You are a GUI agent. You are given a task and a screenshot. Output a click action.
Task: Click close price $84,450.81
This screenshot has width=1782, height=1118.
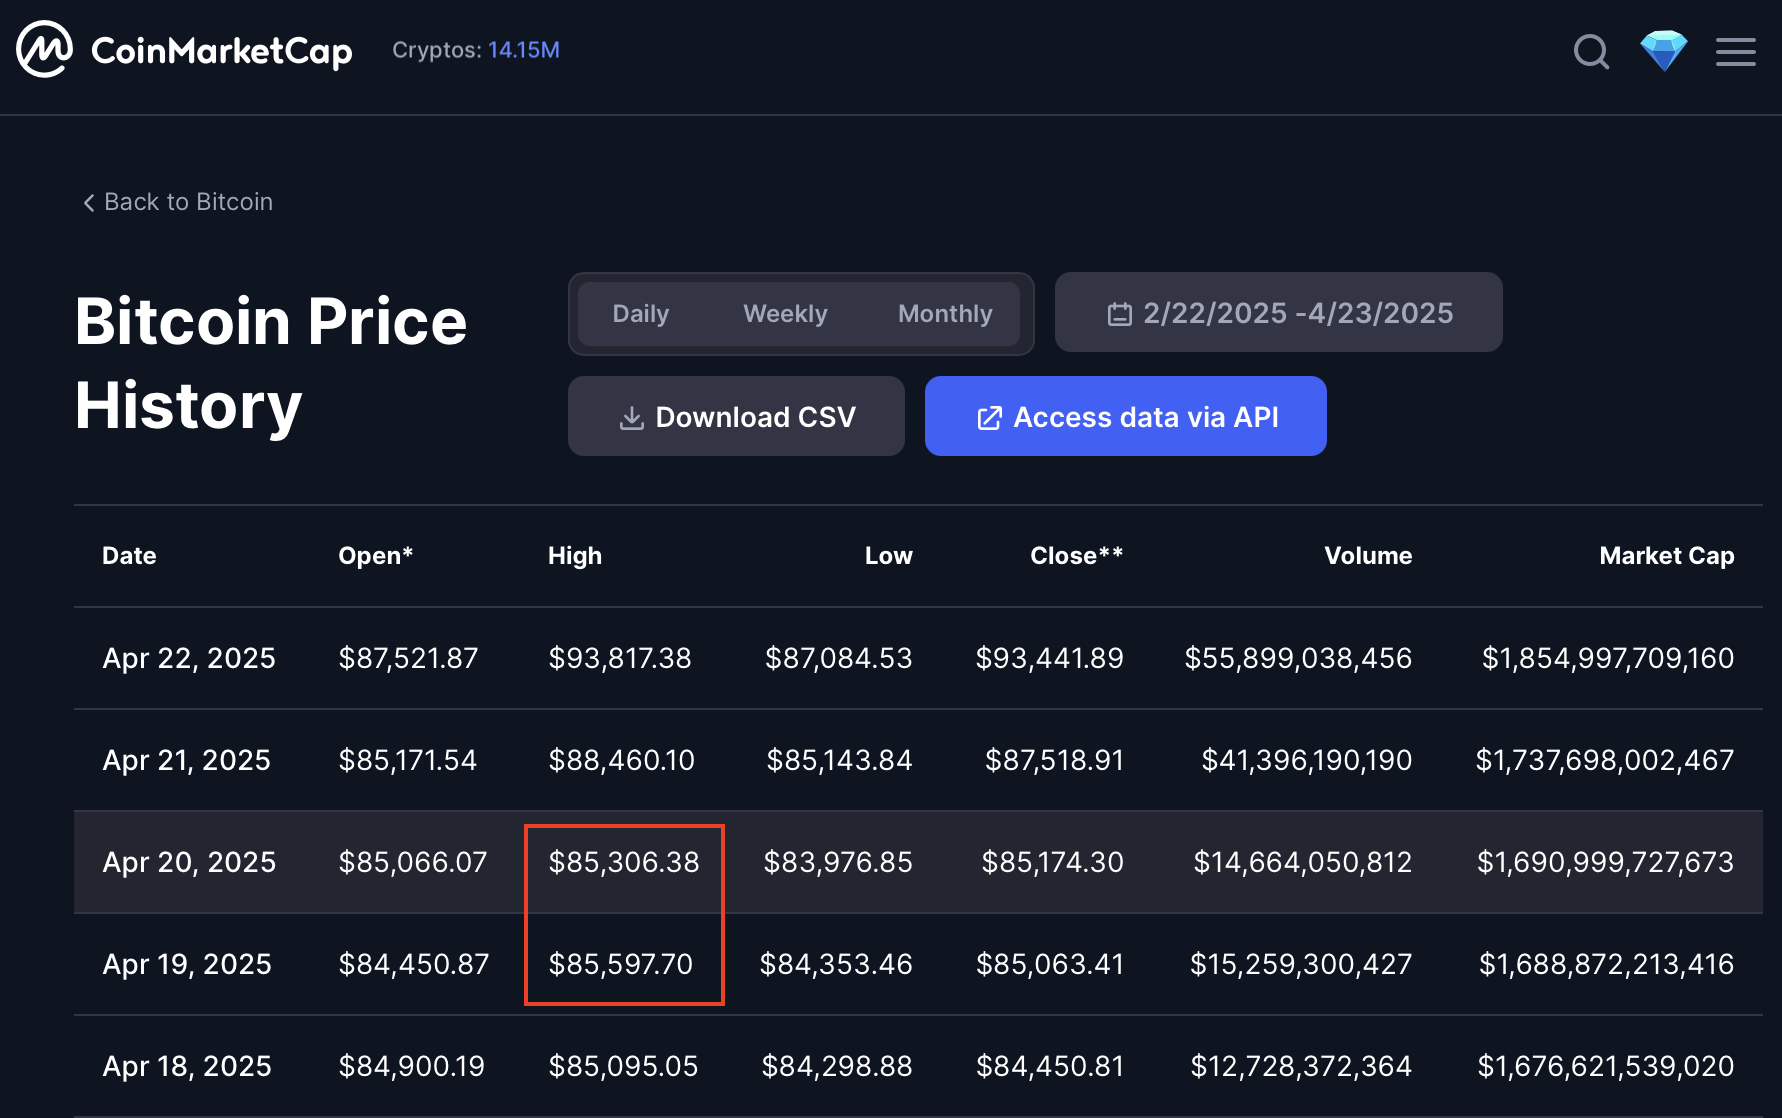[x=1050, y=1066]
